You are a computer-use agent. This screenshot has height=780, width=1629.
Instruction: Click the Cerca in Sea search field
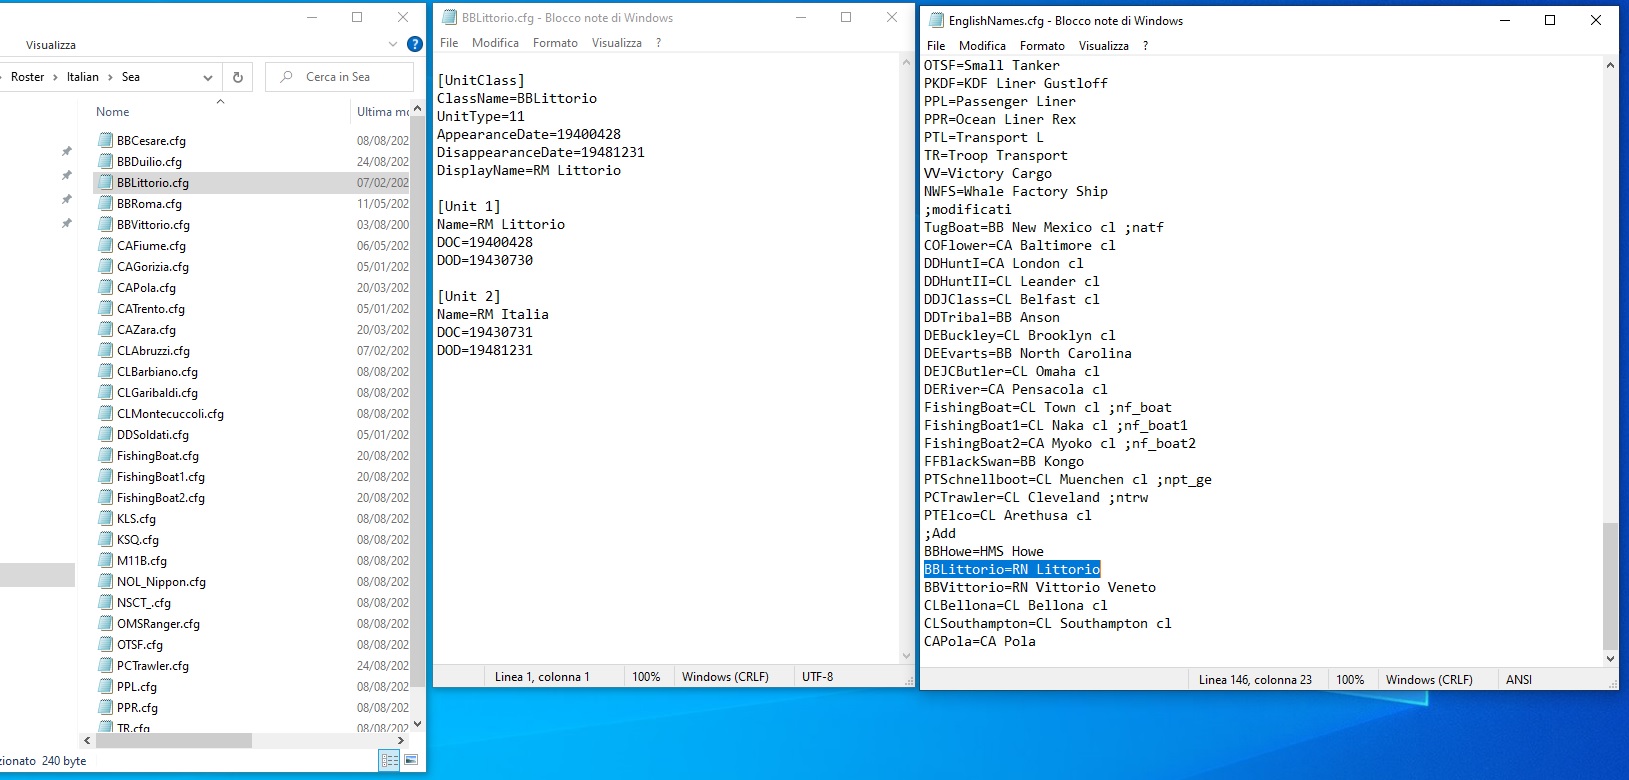point(339,77)
